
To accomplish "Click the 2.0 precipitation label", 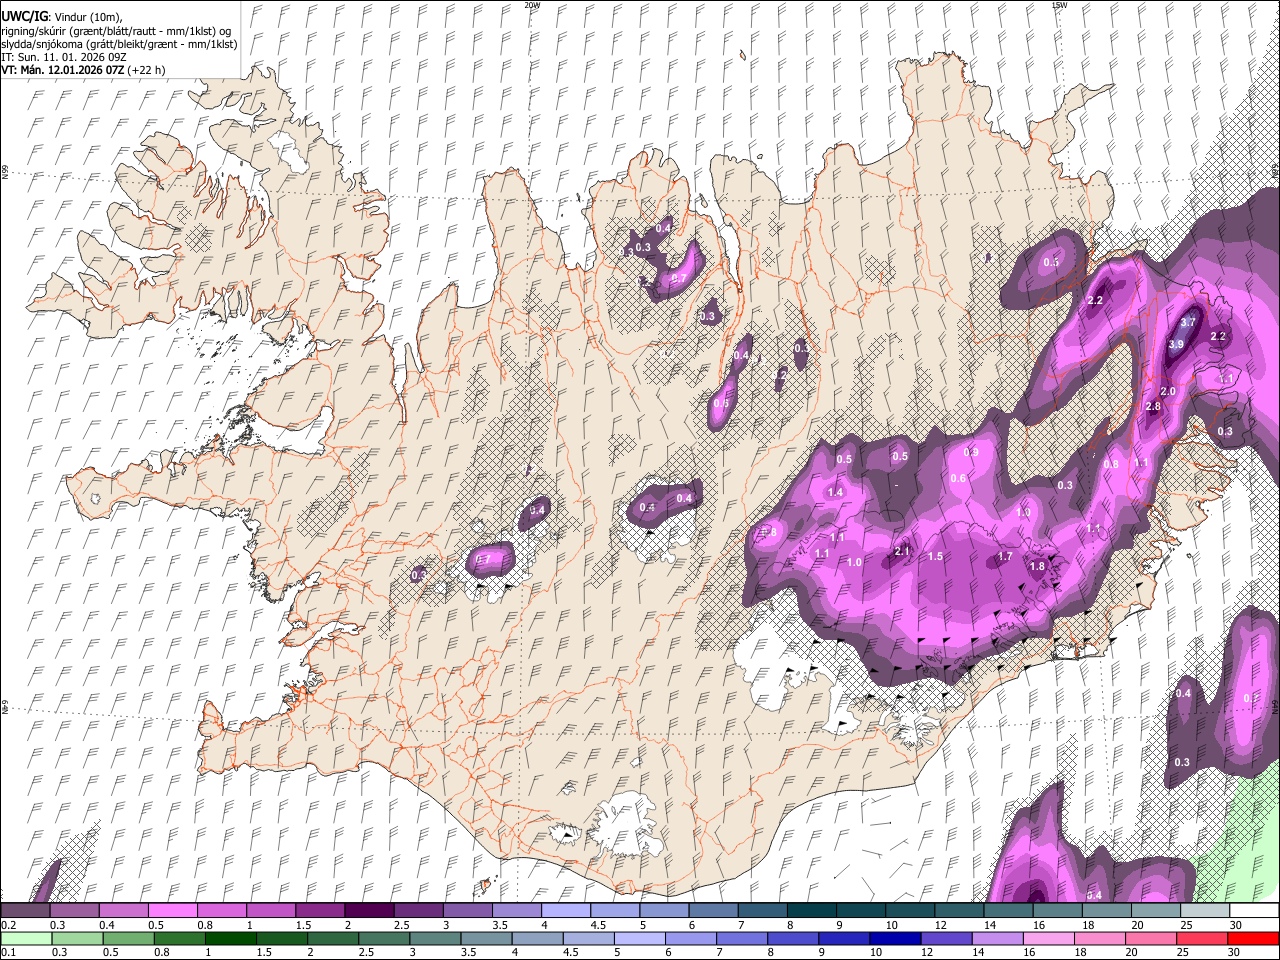I will [1168, 392].
